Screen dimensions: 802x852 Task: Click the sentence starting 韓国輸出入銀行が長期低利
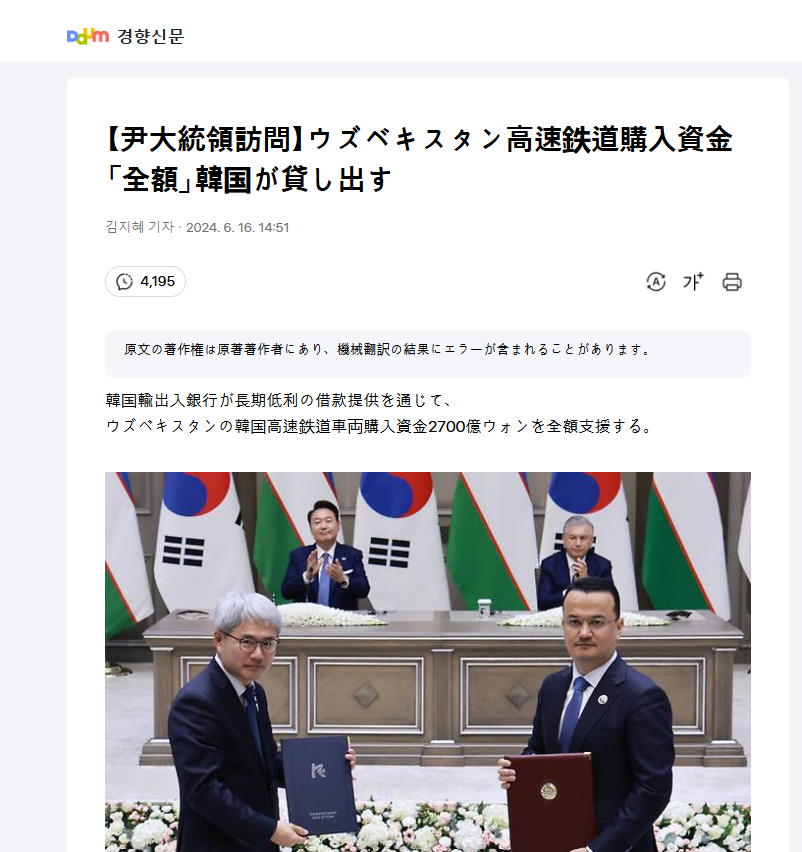(279, 400)
